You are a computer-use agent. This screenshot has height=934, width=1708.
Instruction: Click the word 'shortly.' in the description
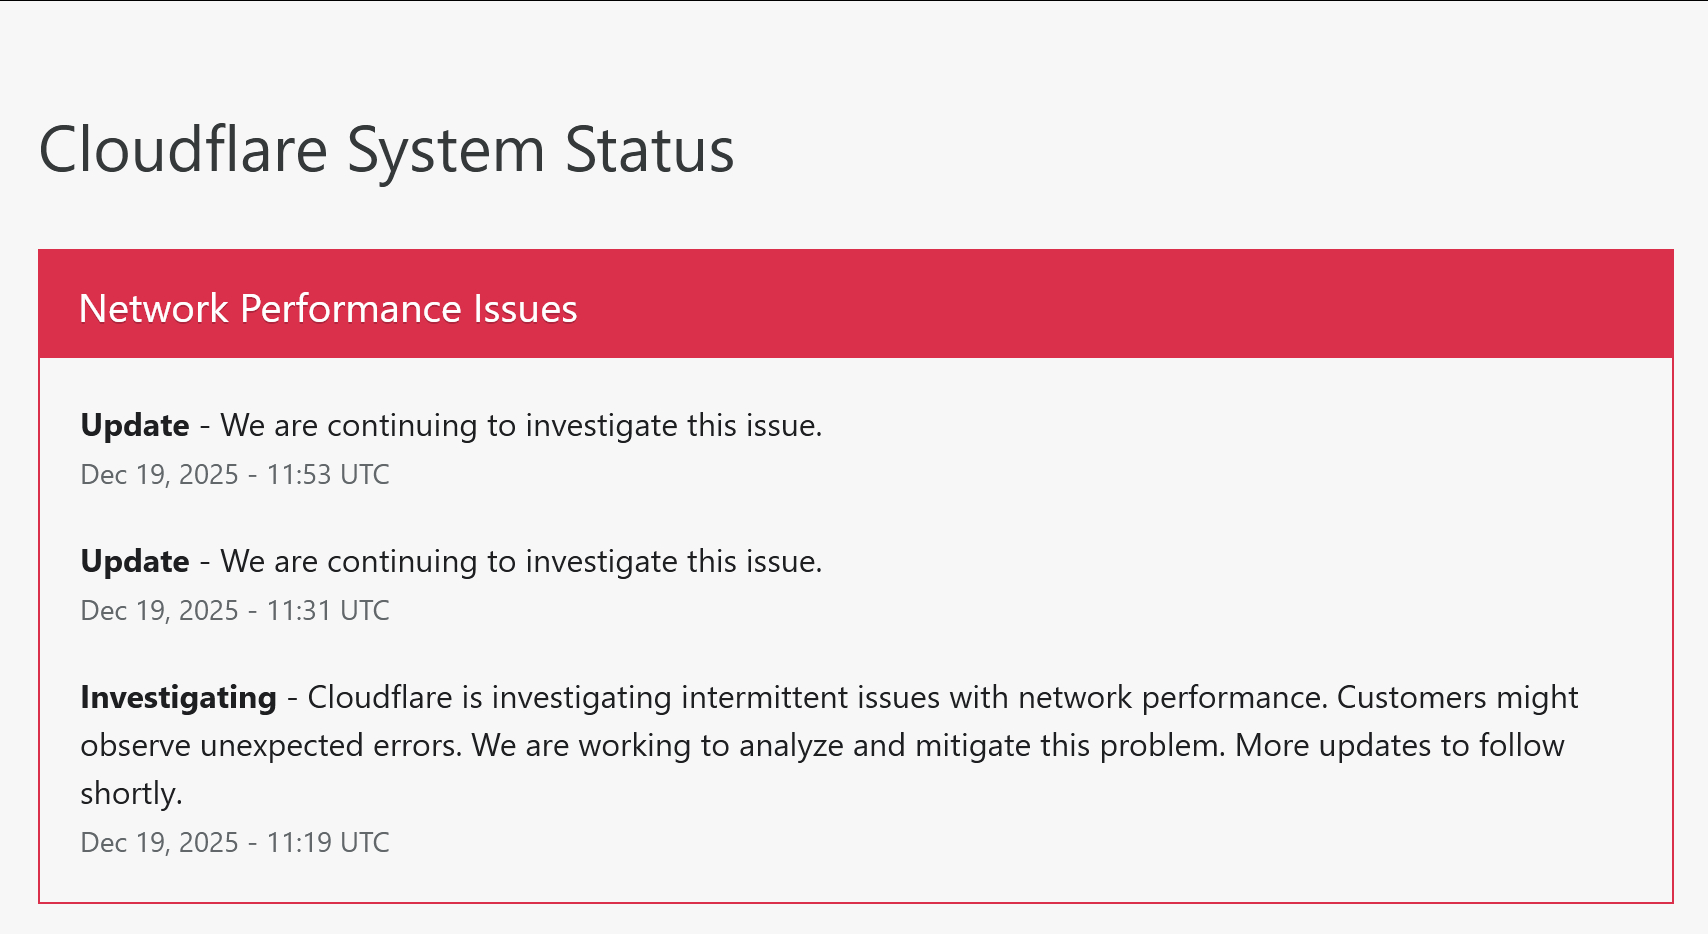(131, 793)
